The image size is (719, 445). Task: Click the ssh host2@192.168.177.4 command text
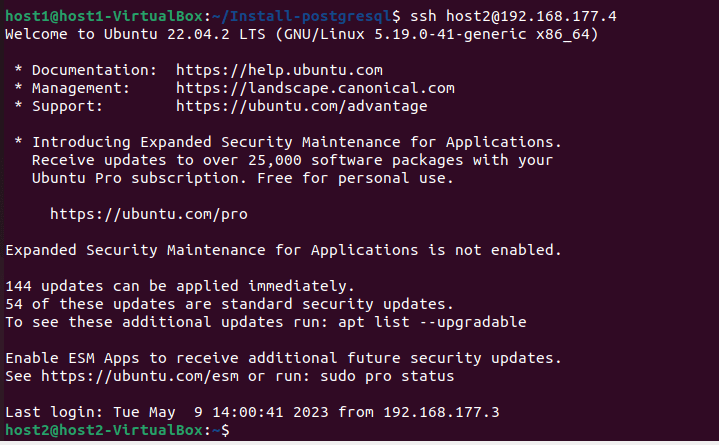(x=514, y=17)
